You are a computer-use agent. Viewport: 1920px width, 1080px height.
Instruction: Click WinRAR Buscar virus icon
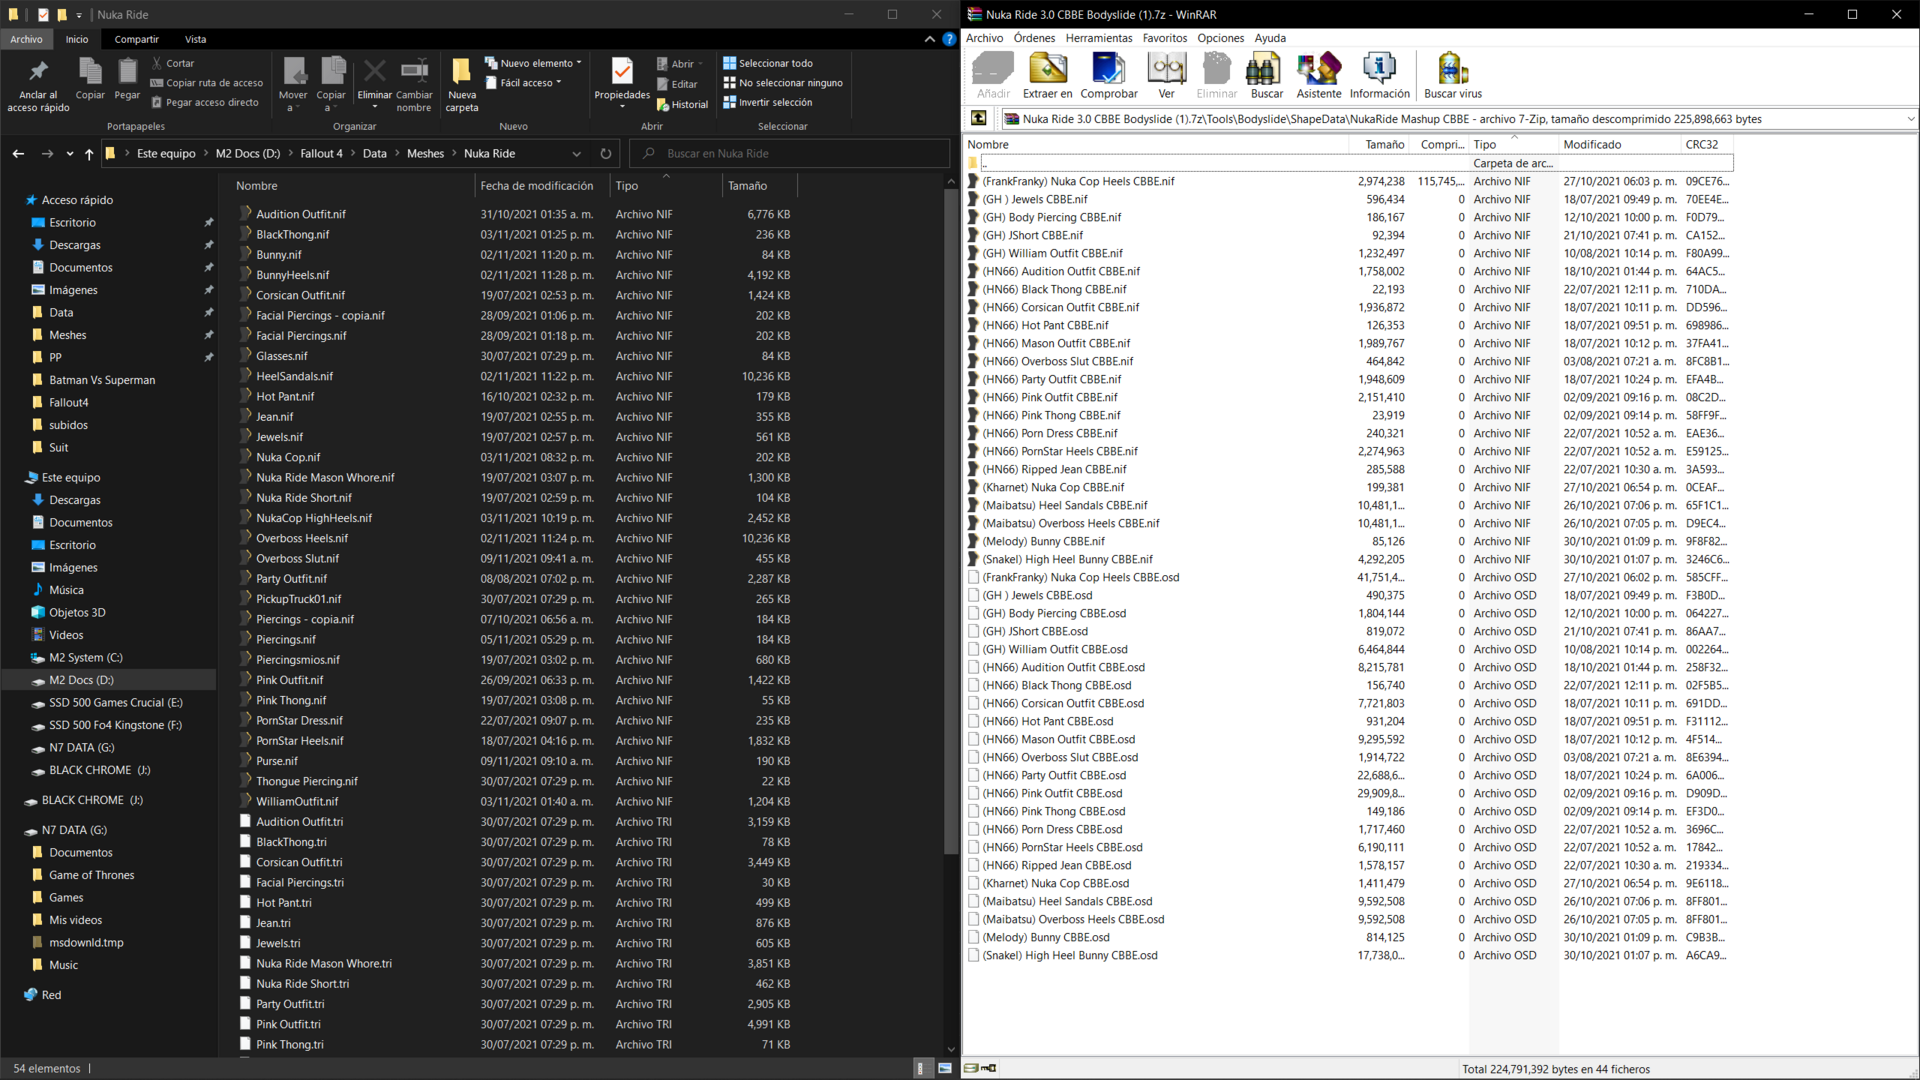[1452, 69]
